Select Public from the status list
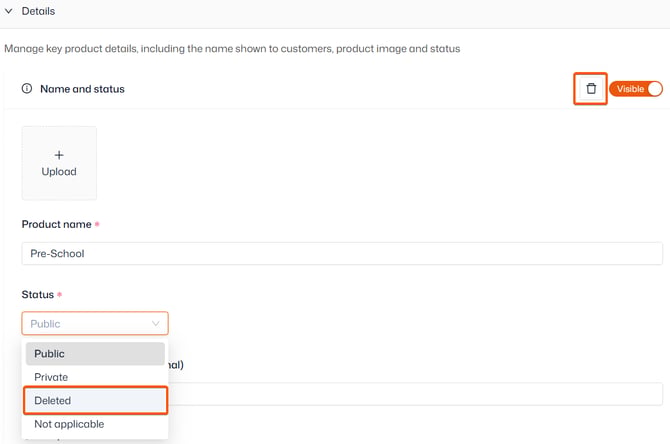The width and height of the screenshot is (670, 444). 95,354
